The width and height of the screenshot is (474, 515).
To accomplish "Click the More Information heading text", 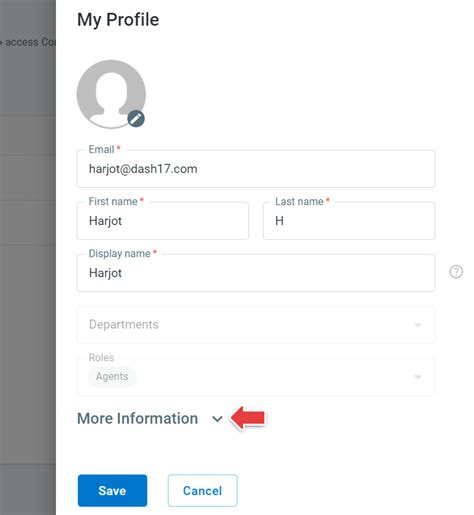I will click(138, 419).
